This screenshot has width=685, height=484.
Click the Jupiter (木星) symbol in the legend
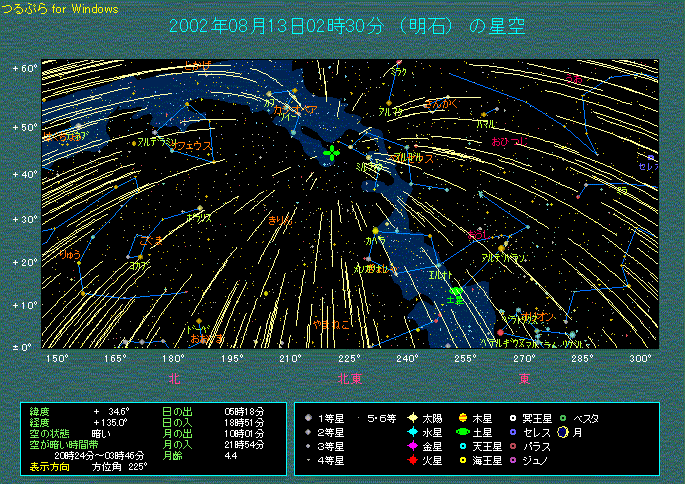463,418
